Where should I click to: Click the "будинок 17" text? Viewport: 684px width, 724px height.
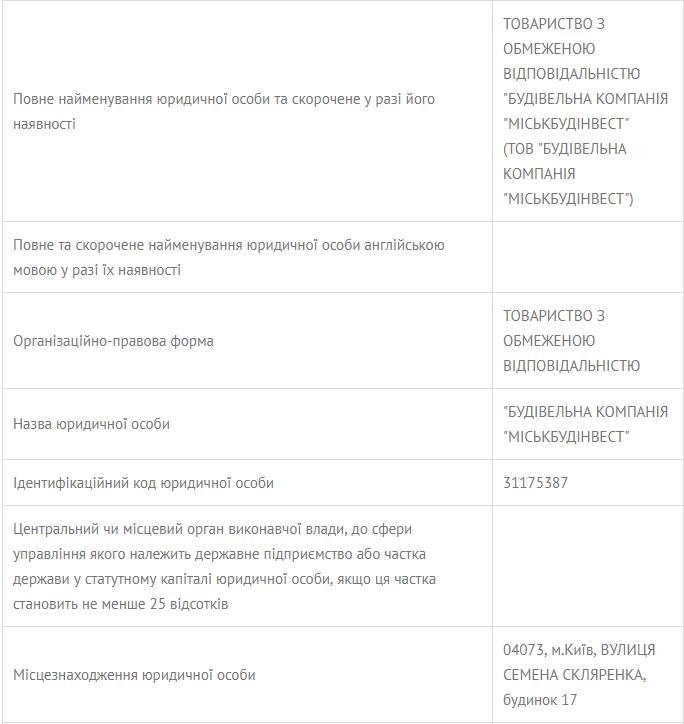(540, 700)
